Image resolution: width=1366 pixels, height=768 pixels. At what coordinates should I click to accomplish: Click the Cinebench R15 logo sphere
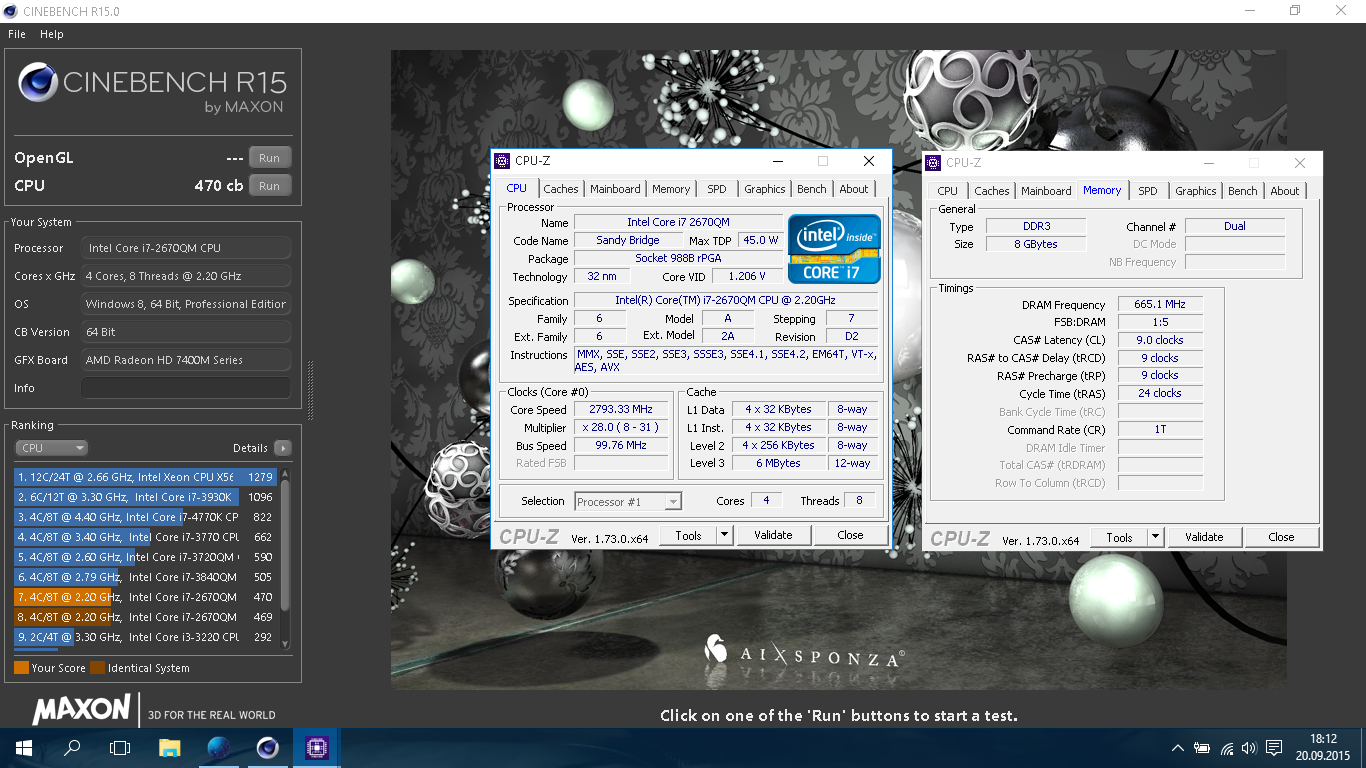coord(37,82)
